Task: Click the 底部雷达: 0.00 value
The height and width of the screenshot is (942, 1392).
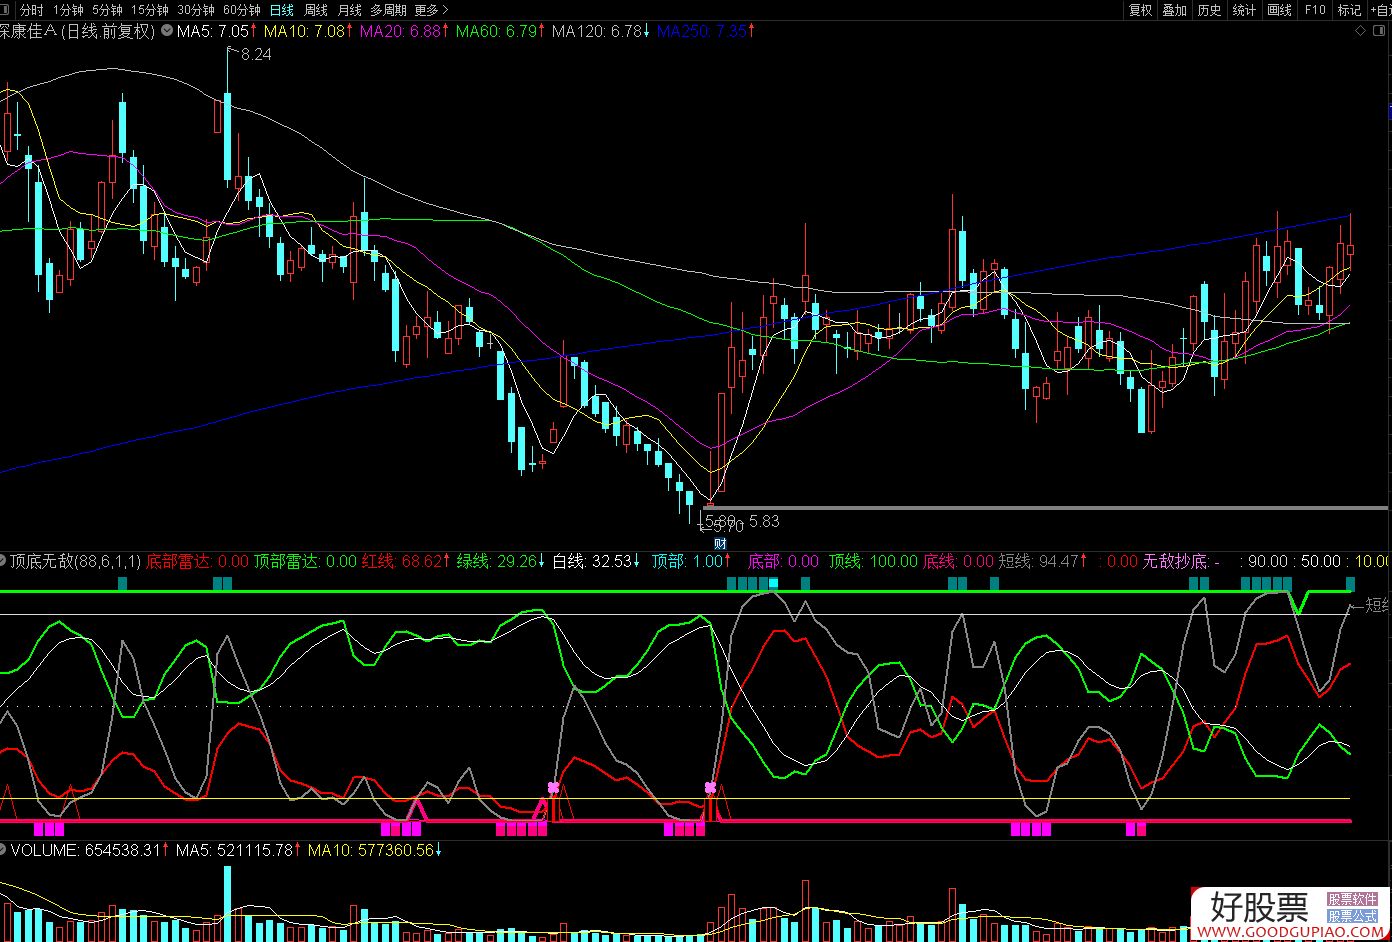Action: click(x=197, y=561)
